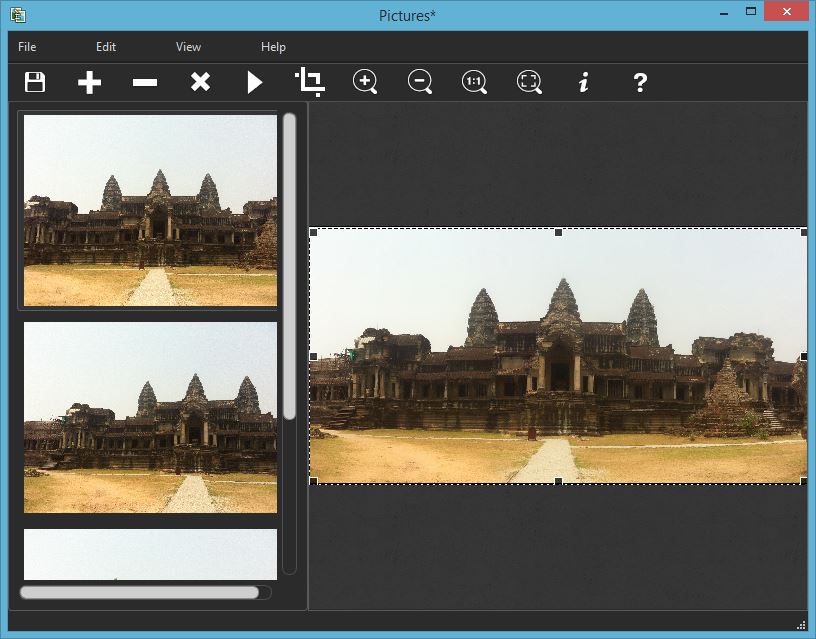The image size is (816, 639).
Task: Select the second temple thumbnail
Action: point(150,417)
